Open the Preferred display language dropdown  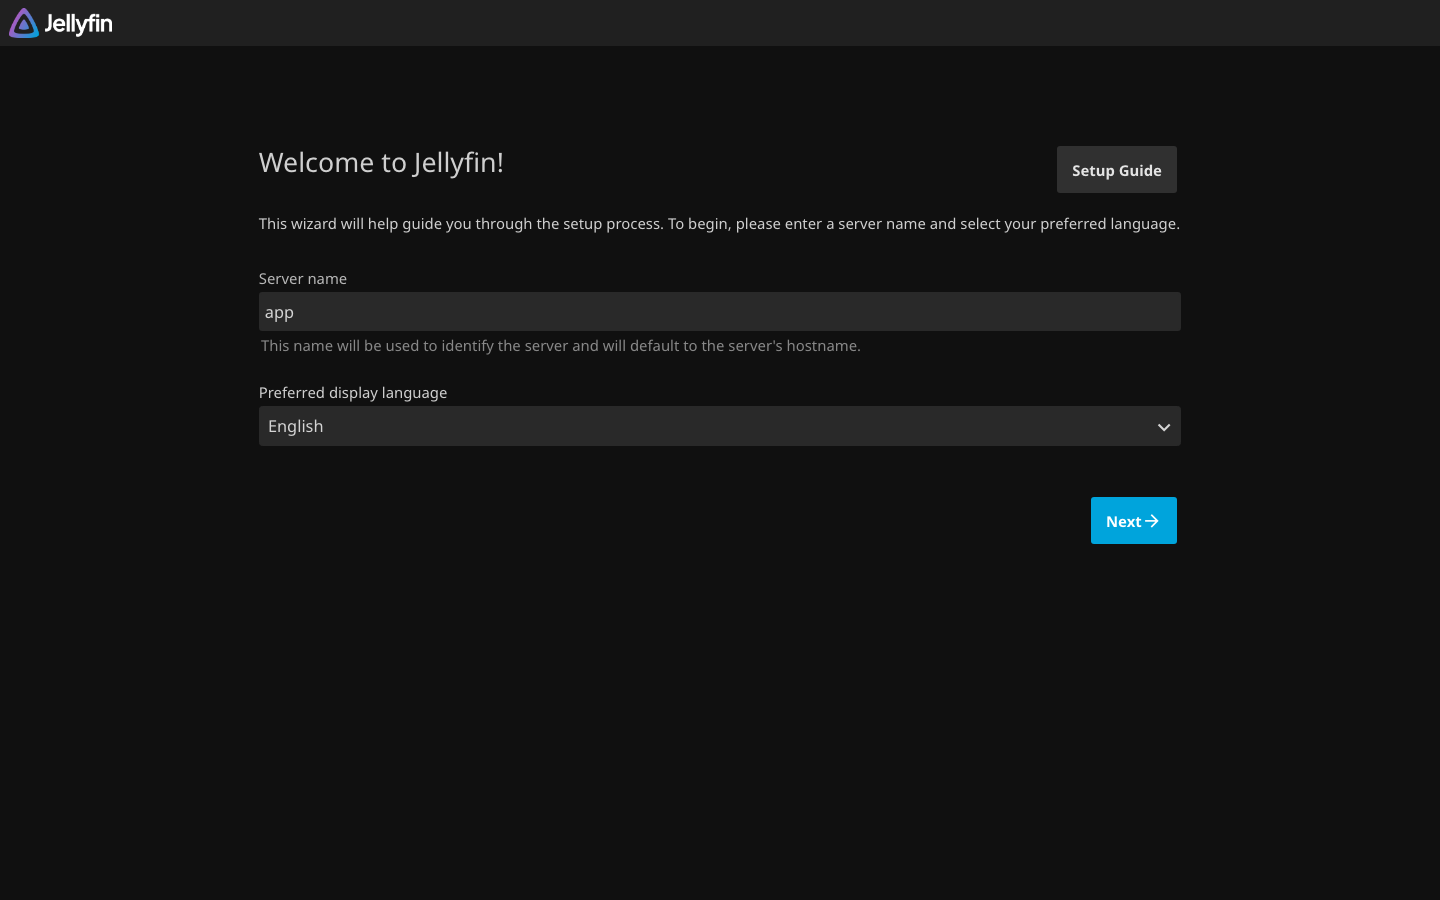(719, 426)
